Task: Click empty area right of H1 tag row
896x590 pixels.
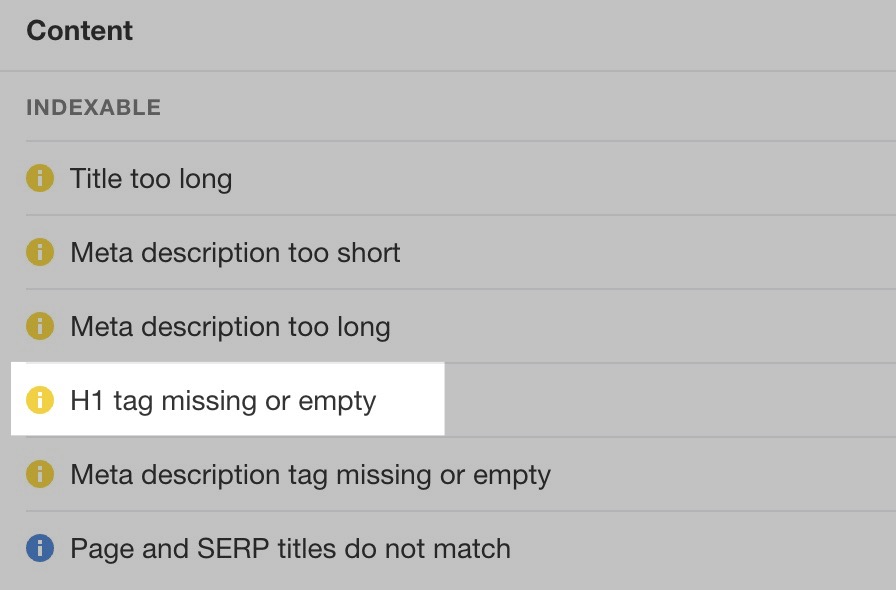Action: pyautogui.click(x=669, y=400)
